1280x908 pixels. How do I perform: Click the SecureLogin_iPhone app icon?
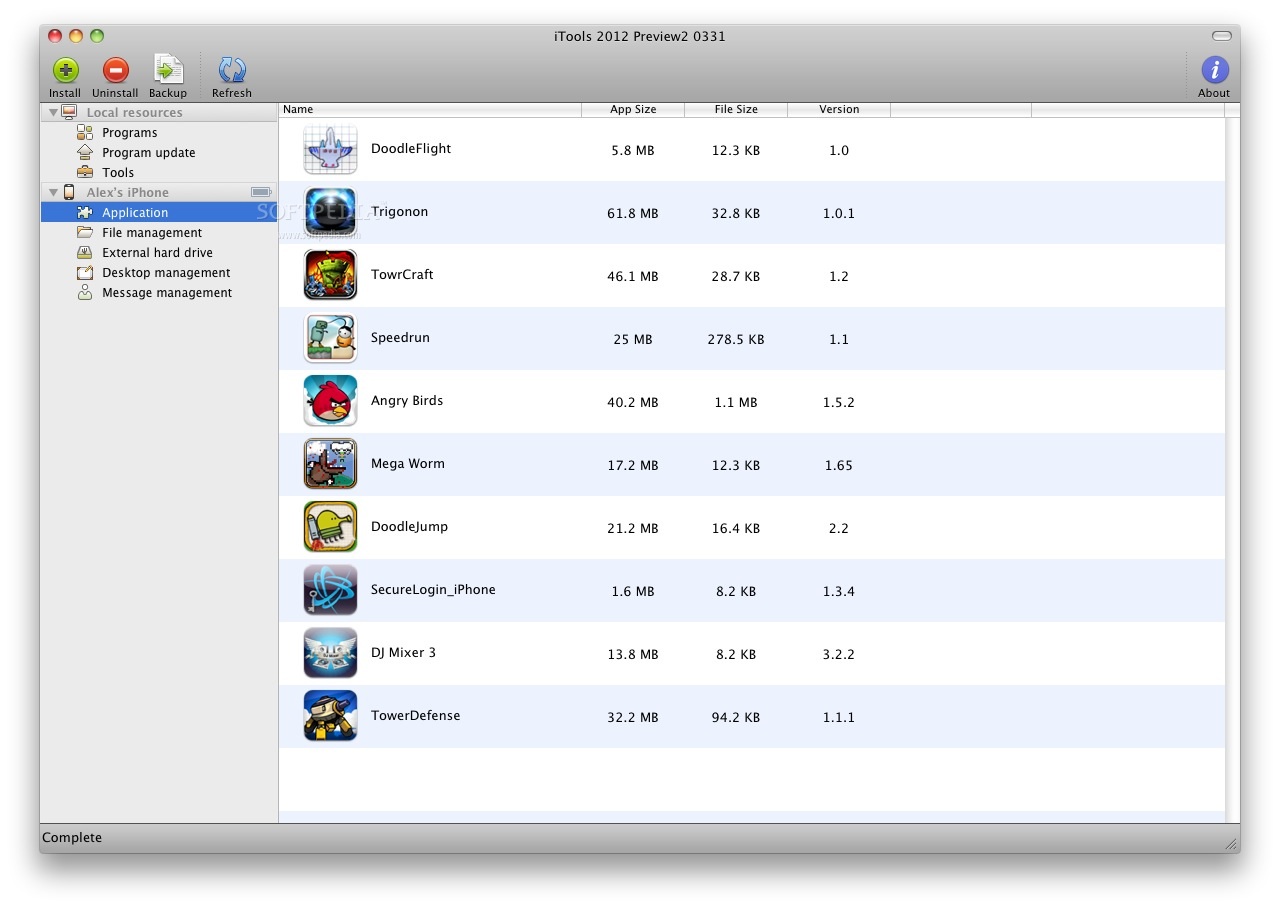click(330, 590)
